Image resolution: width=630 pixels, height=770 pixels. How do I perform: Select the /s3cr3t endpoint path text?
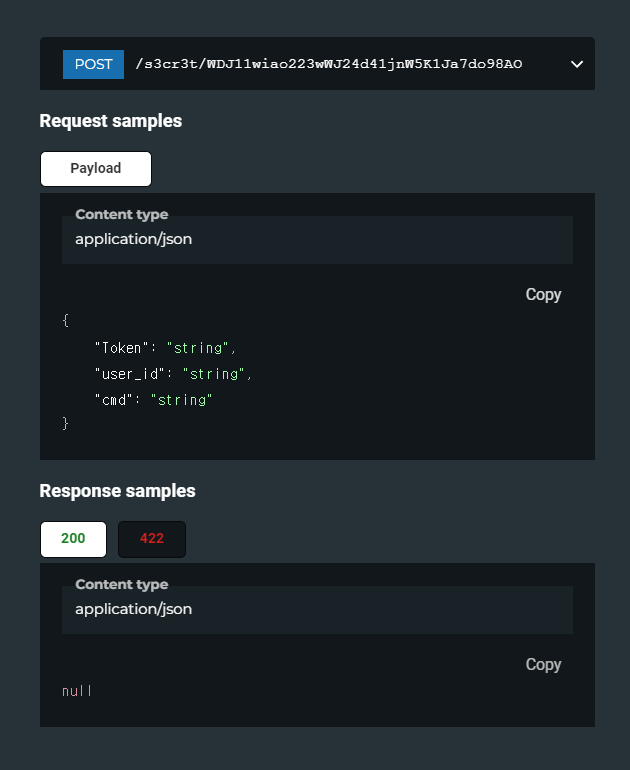329,64
